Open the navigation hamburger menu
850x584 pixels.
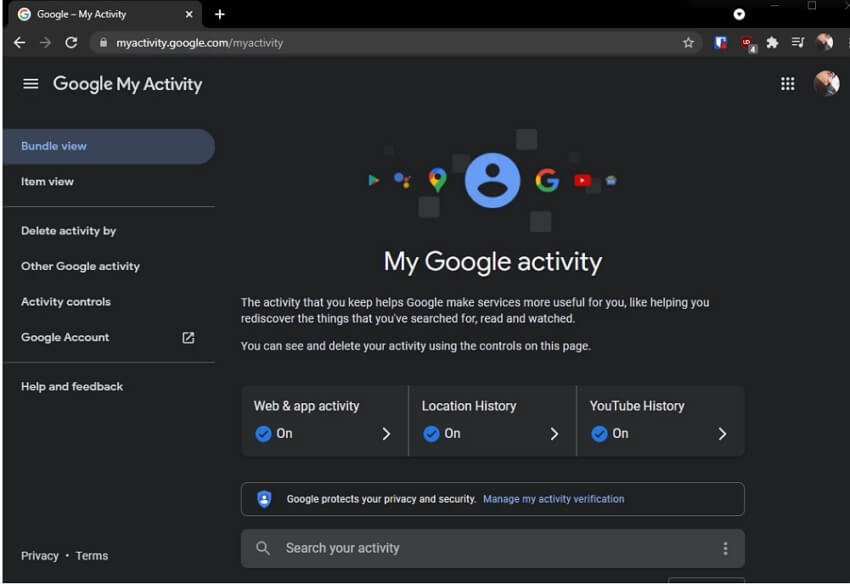click(x=30, y=84)
